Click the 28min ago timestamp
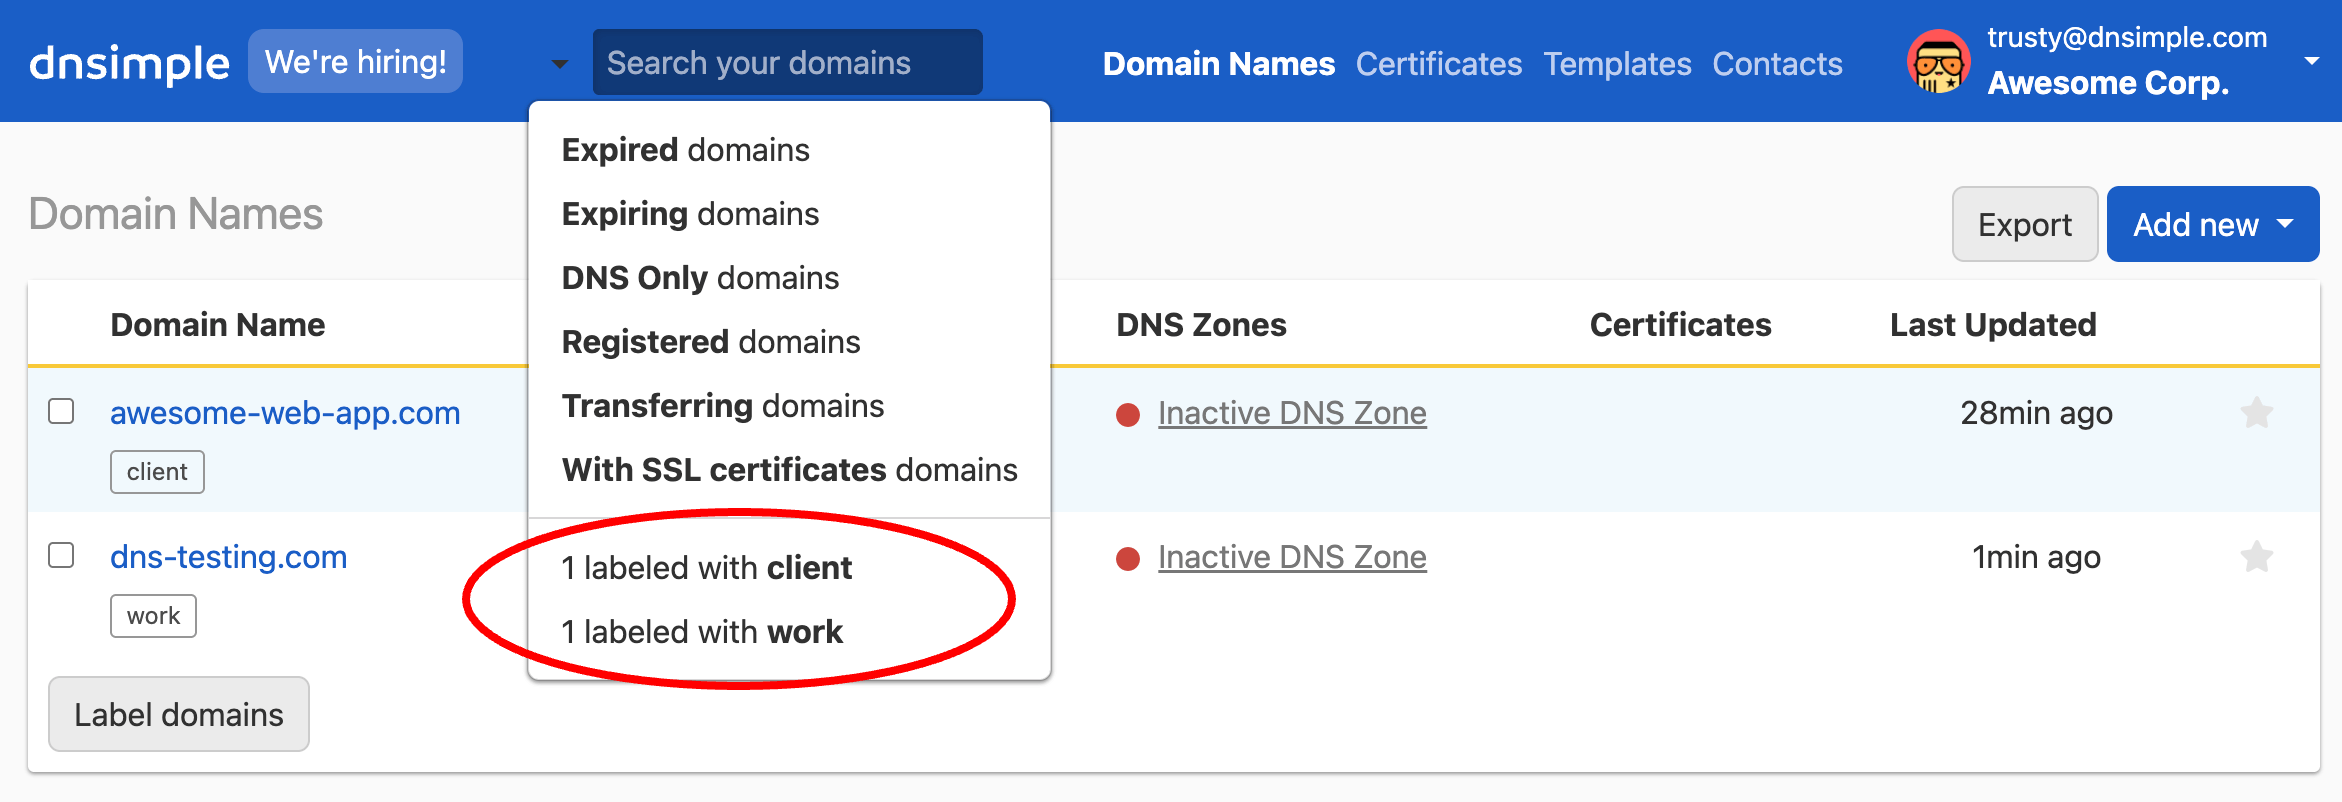Image resolution: width=2342 pixels, height=802 pixels. coord(2036,413)
